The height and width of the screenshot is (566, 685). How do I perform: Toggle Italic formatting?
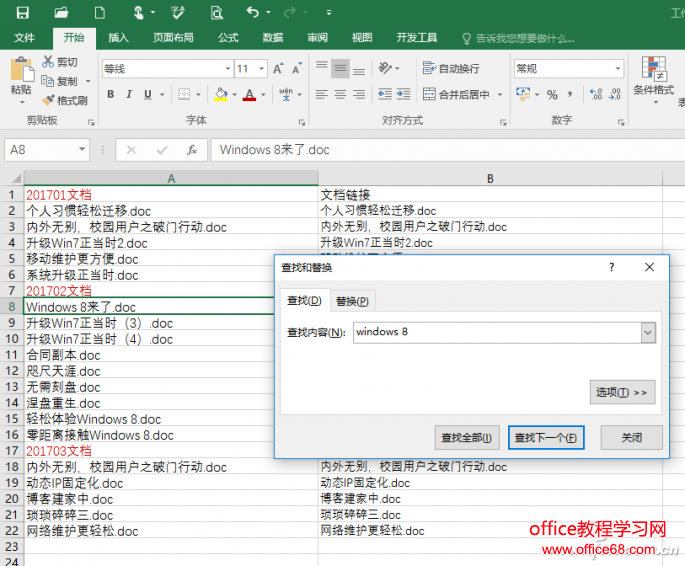pyautogui.click(x=131, y=95)
